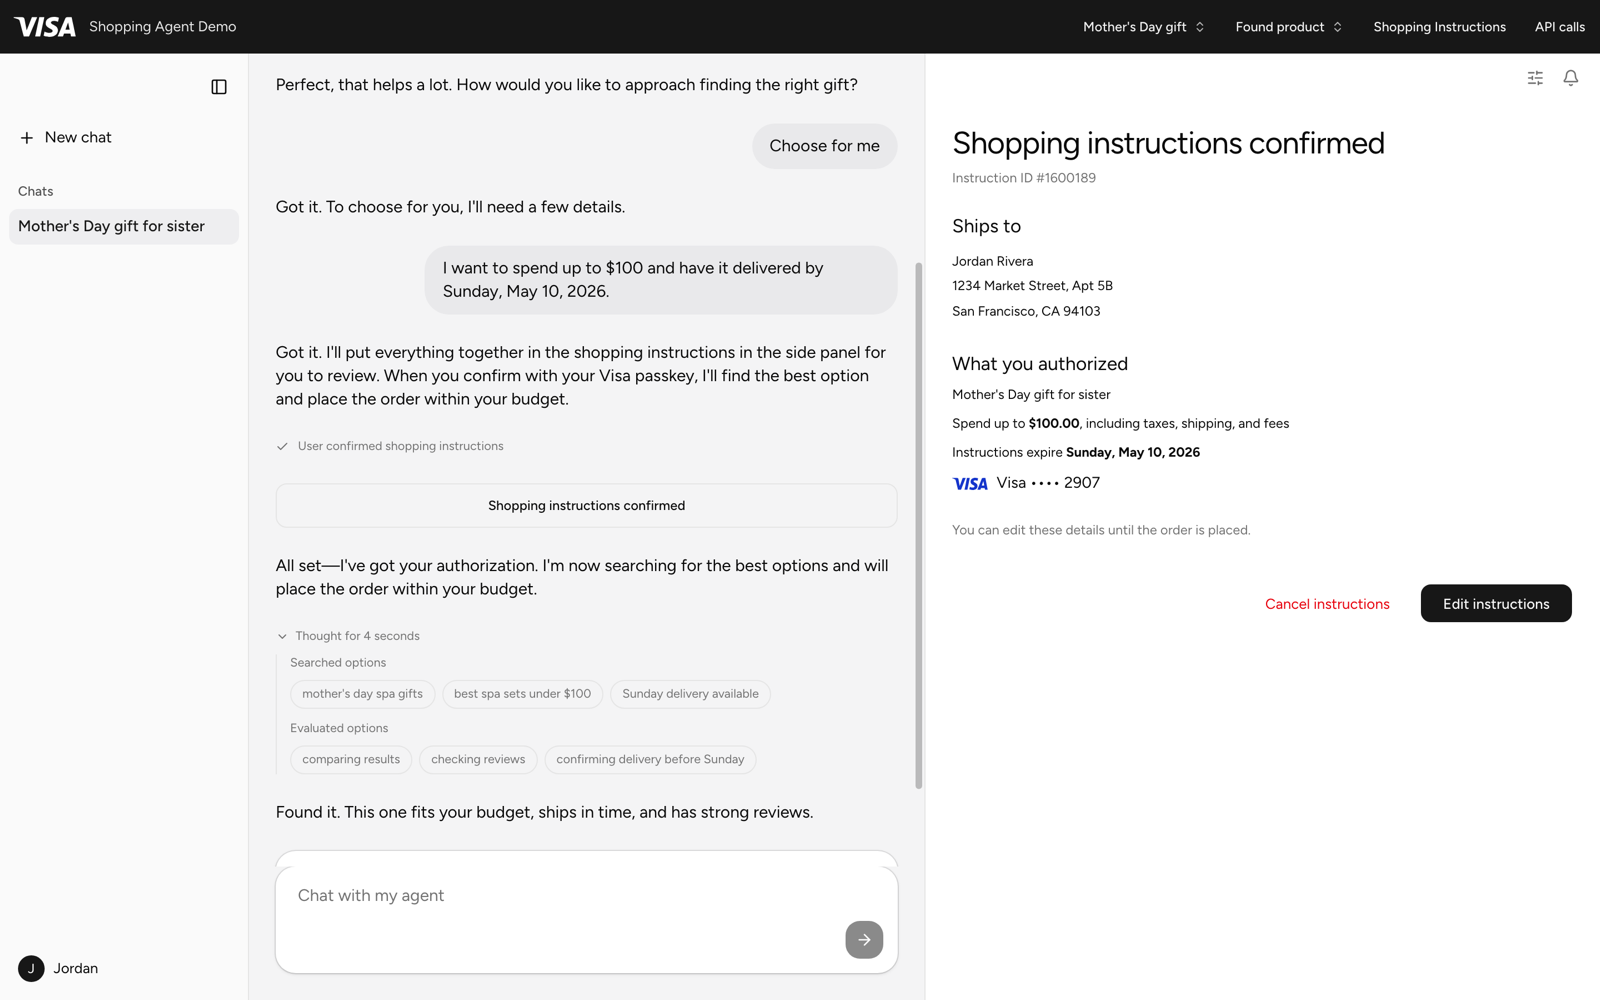This screenshot has height=1000, width=1600.
Task: Click 'User confirmed shopping instructions' text
Action: coord(401,447)
